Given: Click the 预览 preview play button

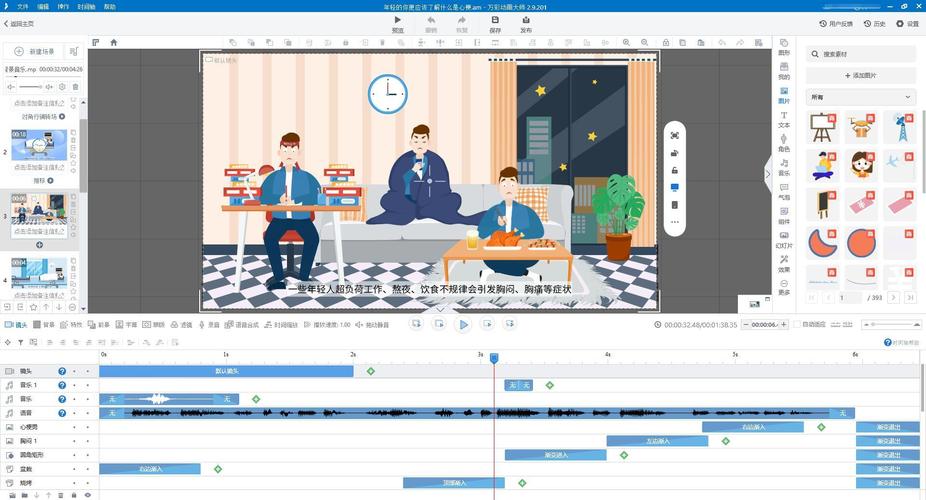Looking at the screenshot, I should coord(397,24).
